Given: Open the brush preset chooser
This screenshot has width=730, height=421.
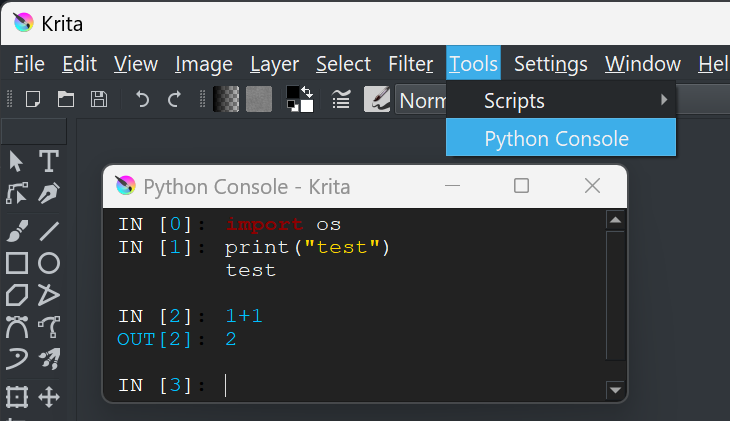Looking at the screenshot, I should pos(377,99).
